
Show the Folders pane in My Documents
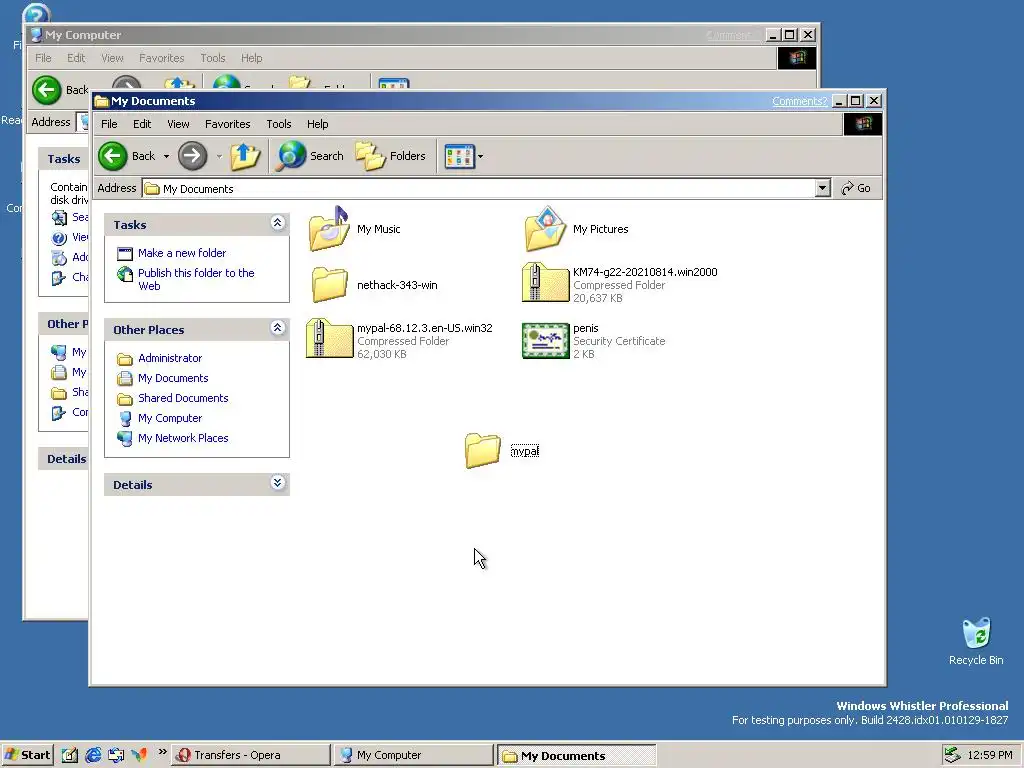coord(391,156)
